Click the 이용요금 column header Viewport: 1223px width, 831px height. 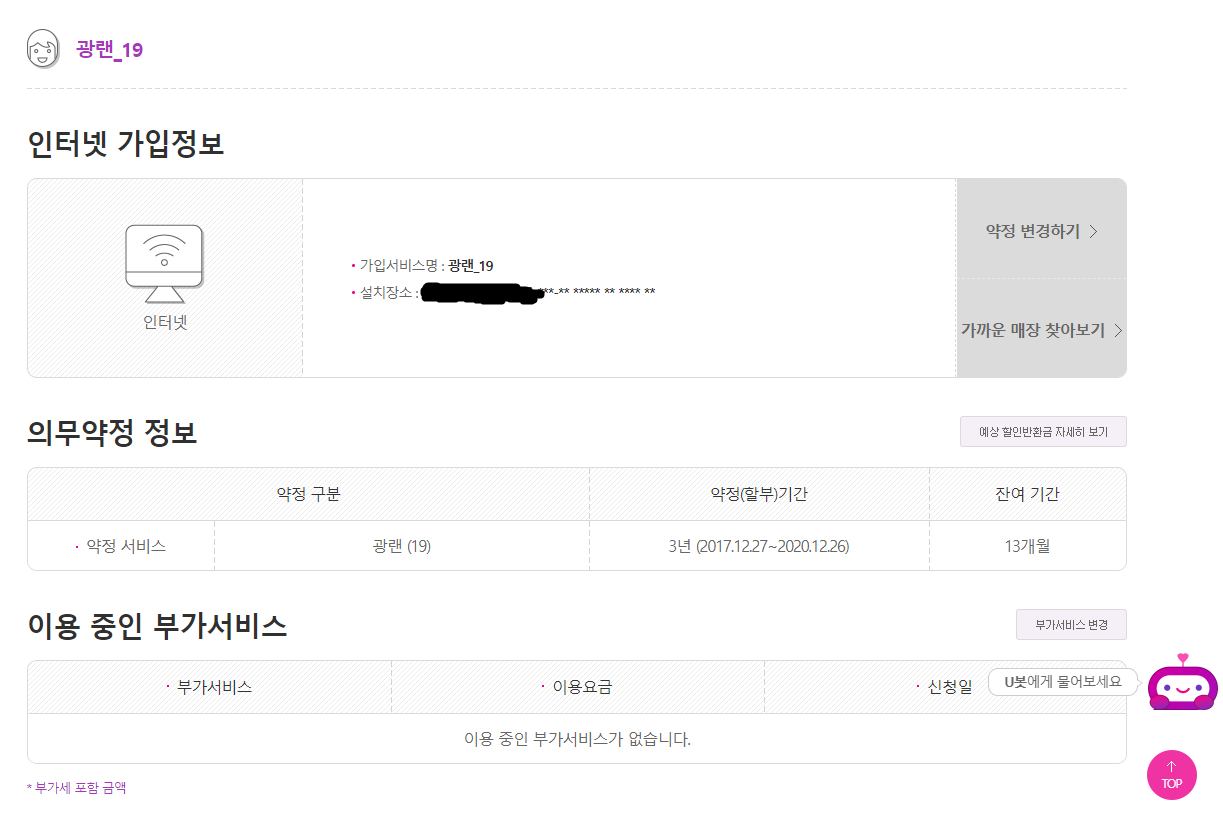[x=582, y=687]
